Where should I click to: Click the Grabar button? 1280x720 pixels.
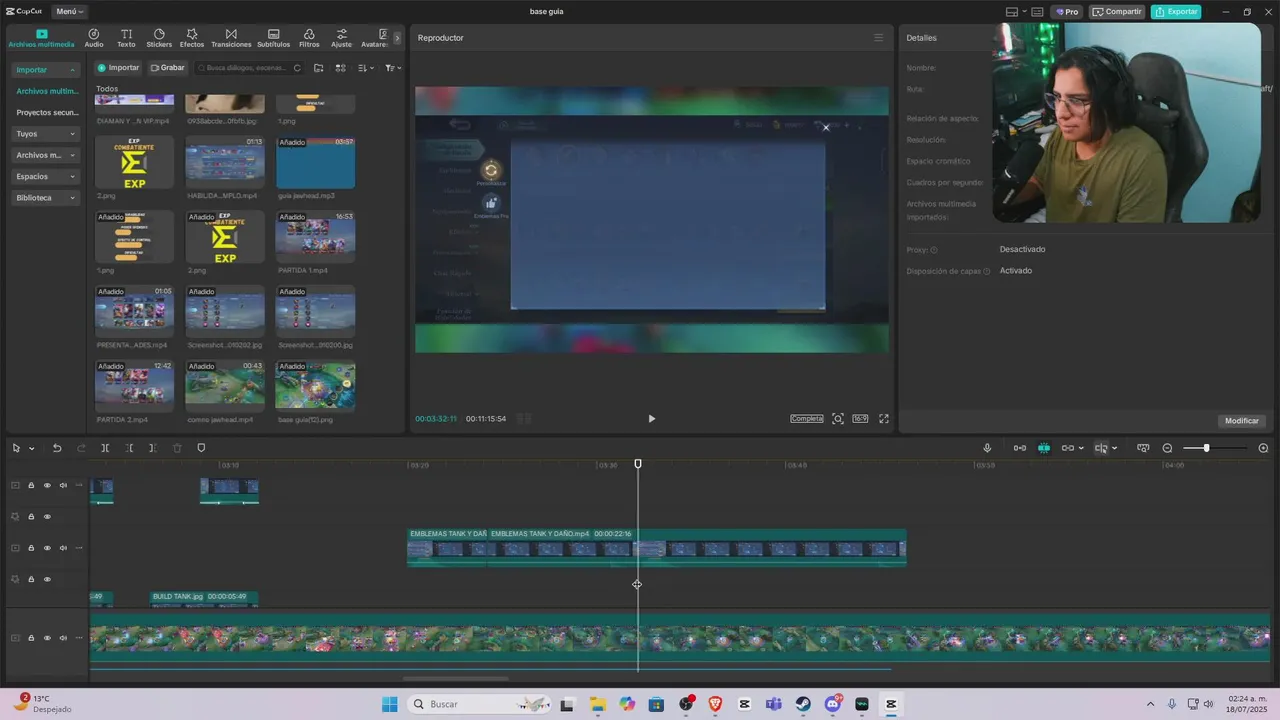coord(167,68)
